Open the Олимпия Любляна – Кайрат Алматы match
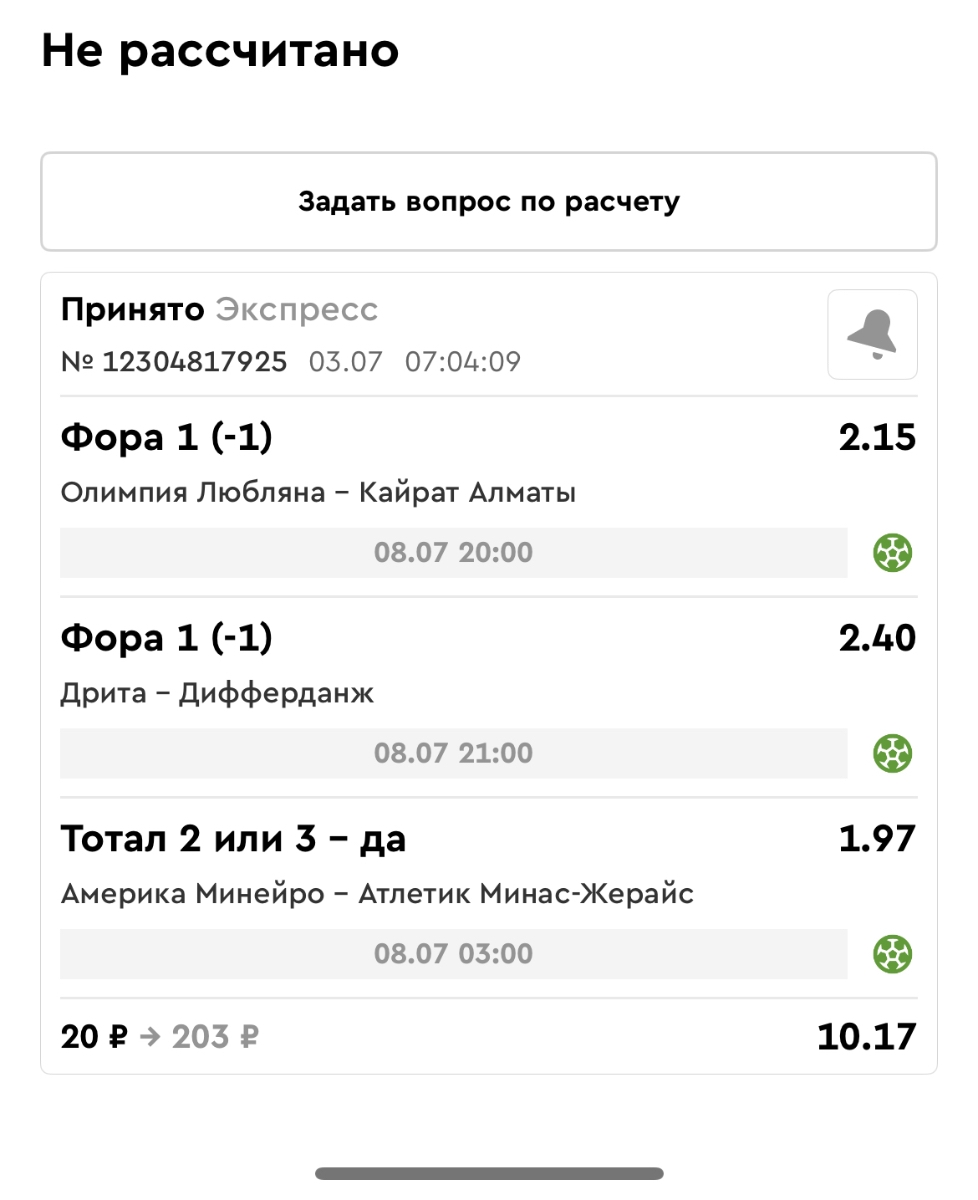The width and height of the screenshot is (978, 1200). (318, 493)
